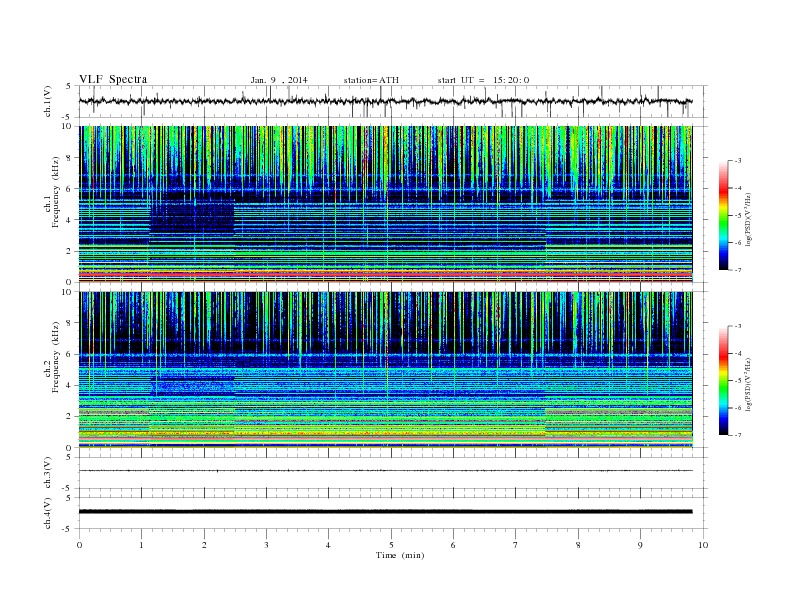
Task: Click the time axis tick label '5'
Action: coord(391,545)
